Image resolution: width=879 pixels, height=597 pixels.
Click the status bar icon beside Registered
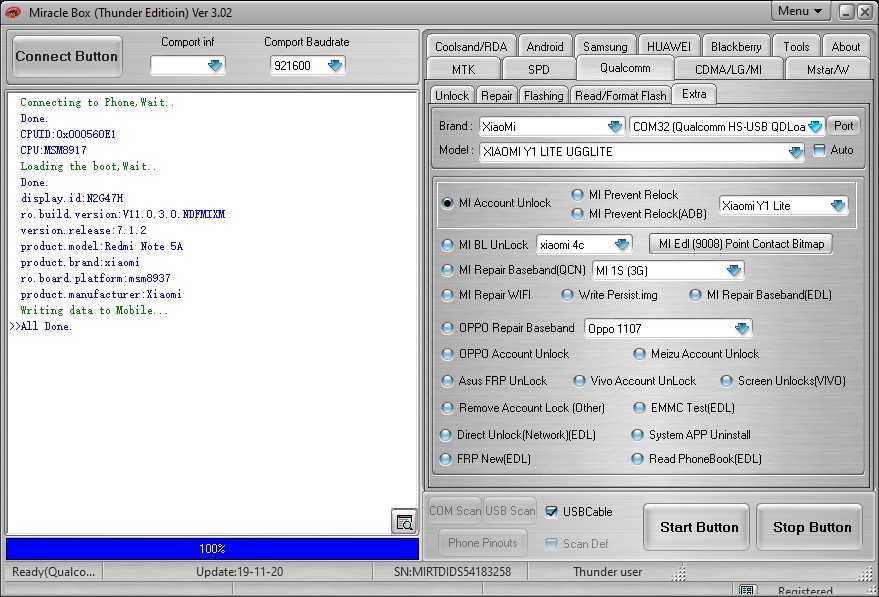point(747,590)
